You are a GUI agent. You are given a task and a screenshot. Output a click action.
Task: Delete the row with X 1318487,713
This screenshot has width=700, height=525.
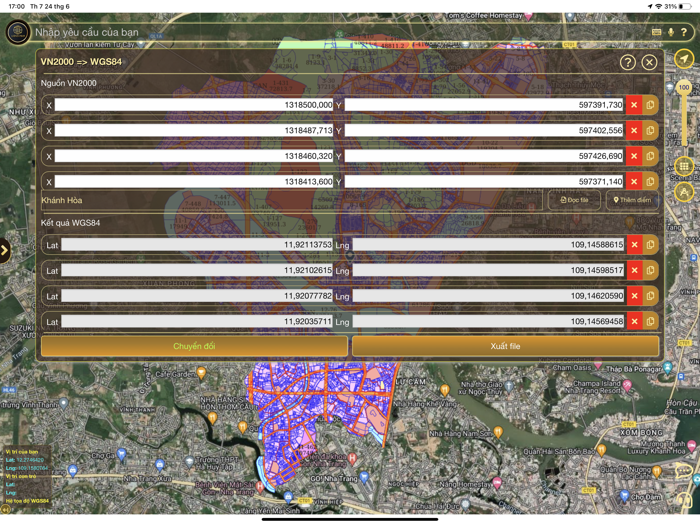coord(634,130)
